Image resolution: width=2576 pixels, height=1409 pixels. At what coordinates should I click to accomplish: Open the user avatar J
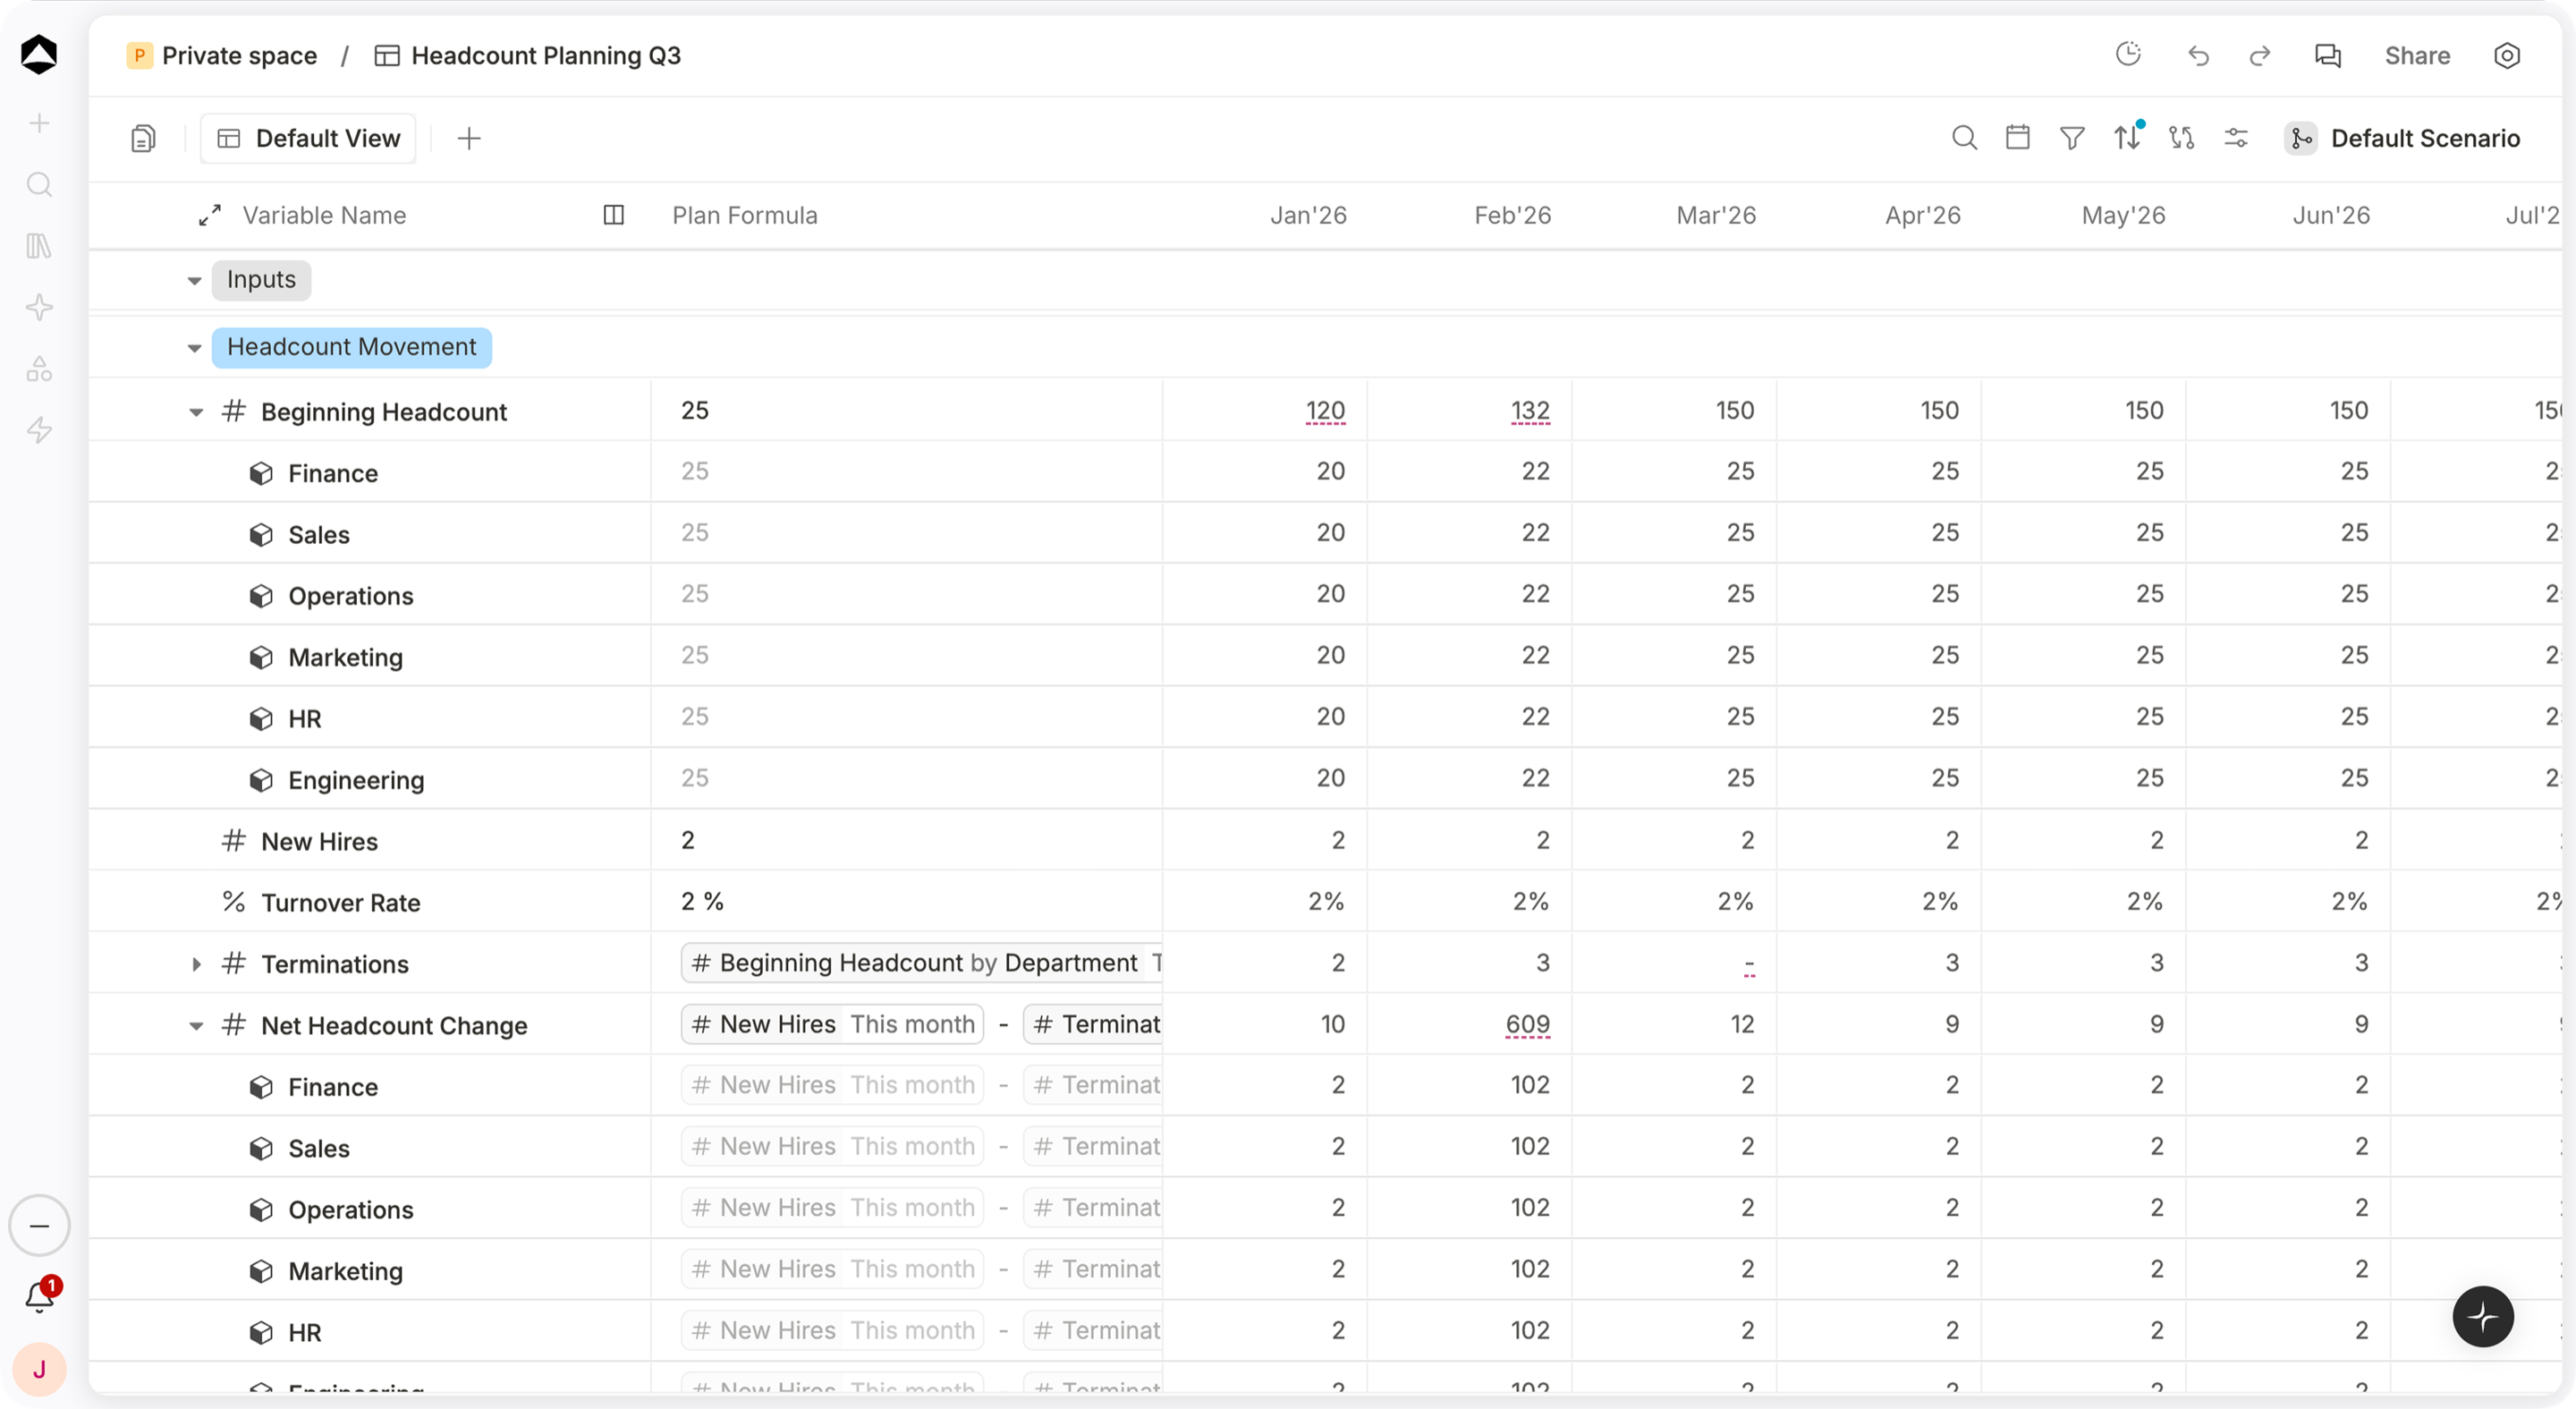click(x=39, y=1369)
